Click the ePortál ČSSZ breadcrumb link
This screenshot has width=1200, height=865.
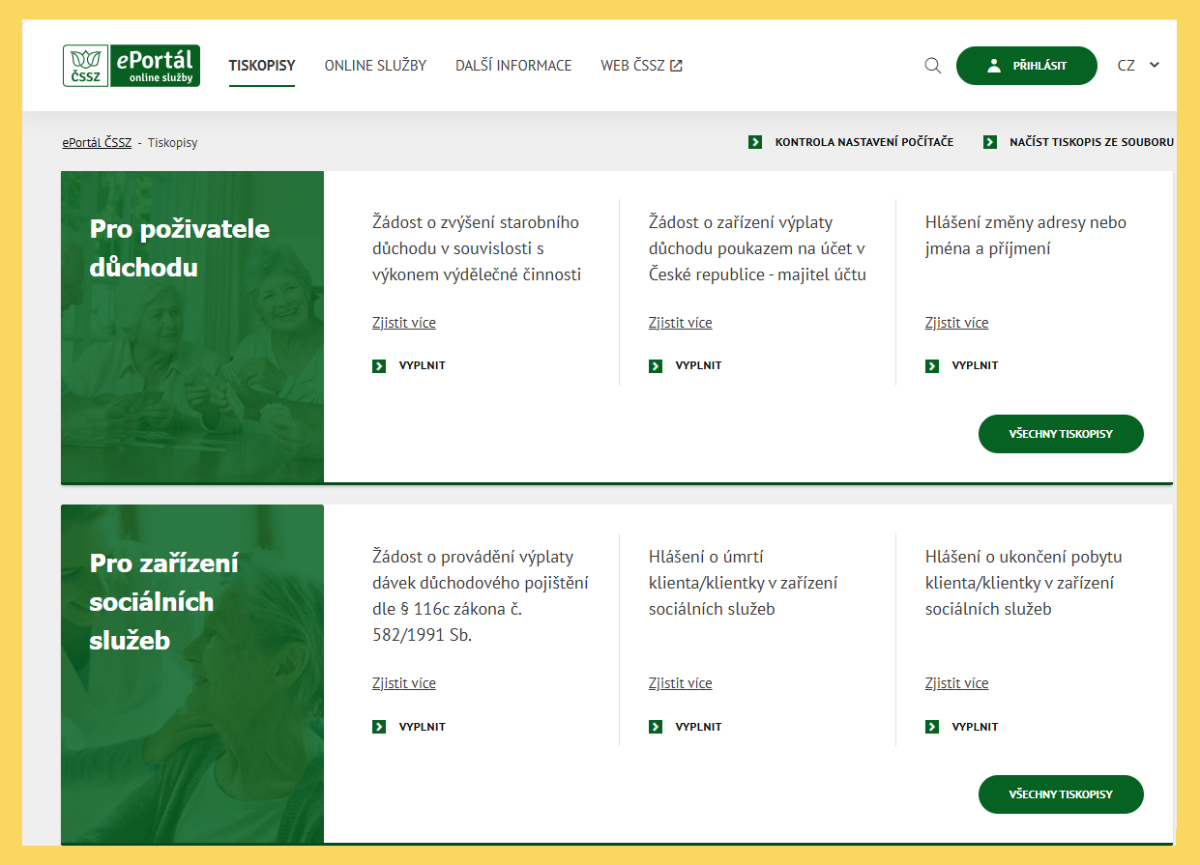click(97, 143)
